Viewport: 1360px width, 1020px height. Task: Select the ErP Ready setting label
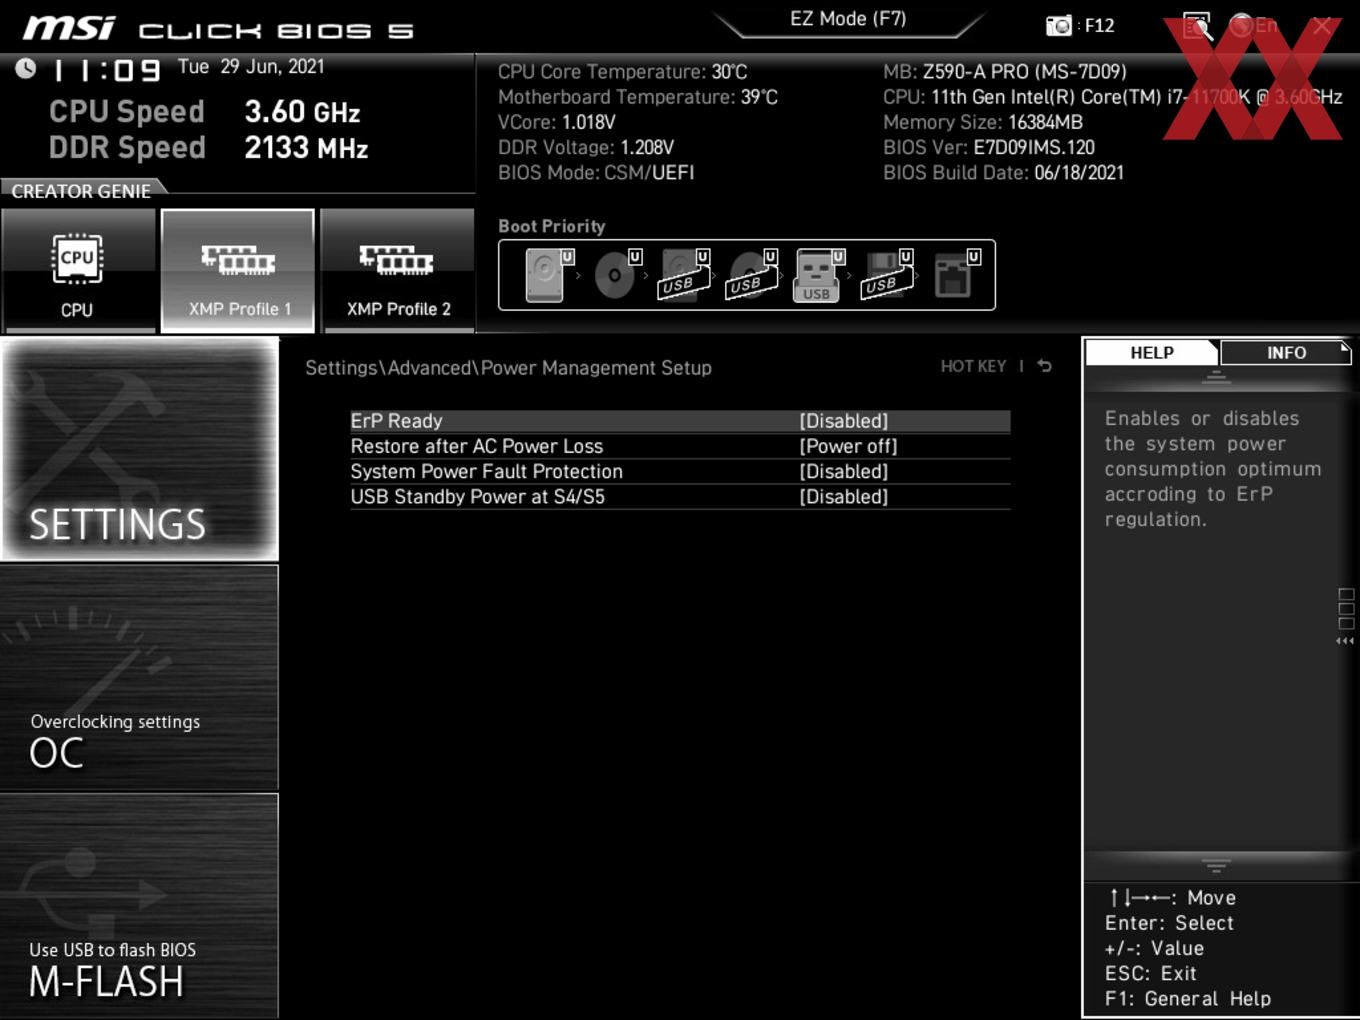pos(396,421)
